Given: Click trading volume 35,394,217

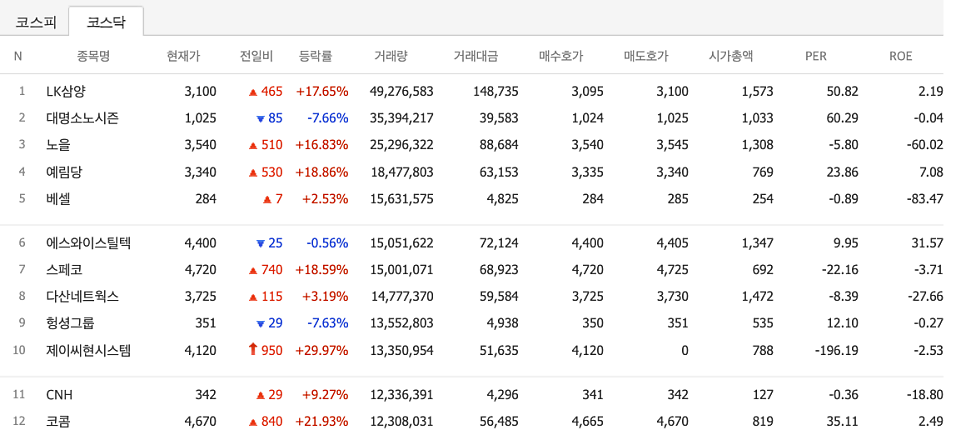Looking at the screenshot, I should [402, 118].
